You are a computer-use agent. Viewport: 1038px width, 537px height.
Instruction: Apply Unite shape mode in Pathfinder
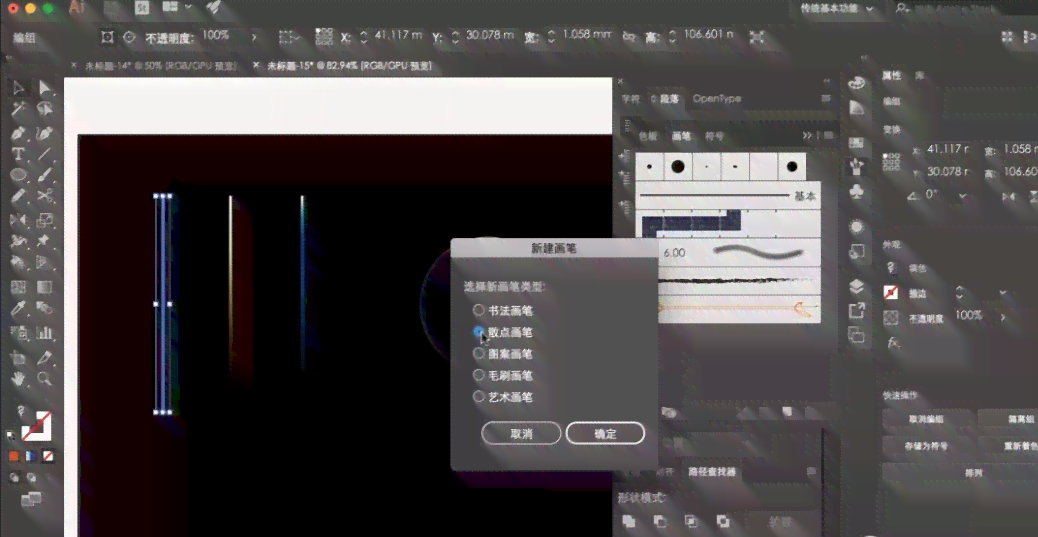tap(630, 521)
